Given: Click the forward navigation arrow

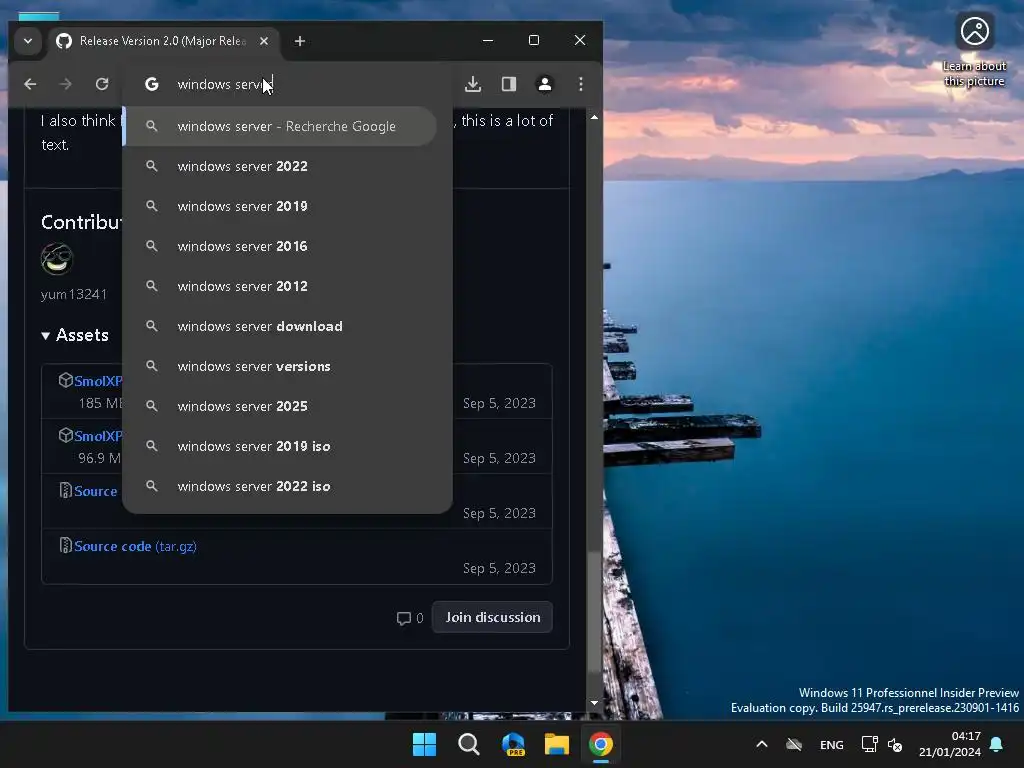Looking at the screenshot, I should coord(66,84).
